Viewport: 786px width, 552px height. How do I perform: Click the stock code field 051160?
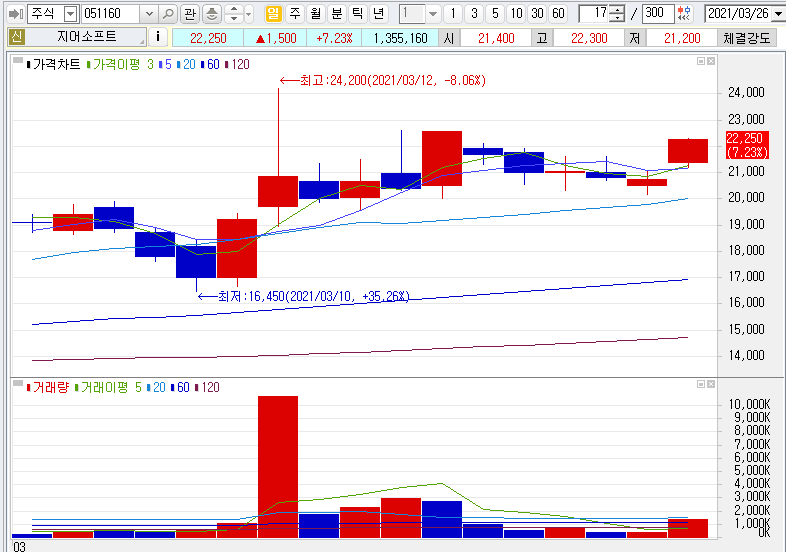click(111, 14)
